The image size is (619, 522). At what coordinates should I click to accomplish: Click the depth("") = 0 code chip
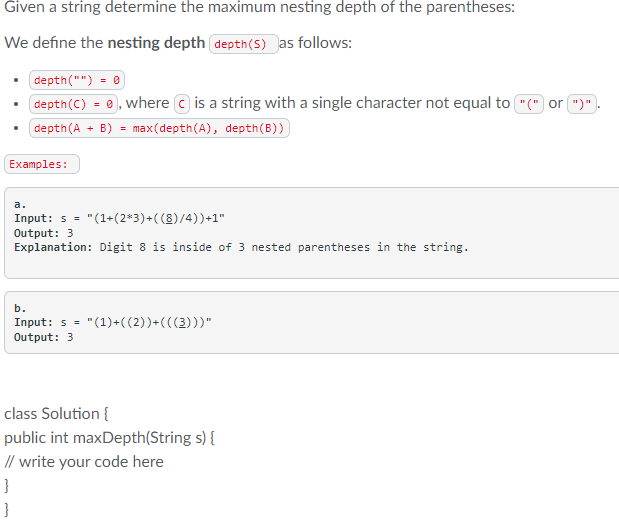coord(77,80)
